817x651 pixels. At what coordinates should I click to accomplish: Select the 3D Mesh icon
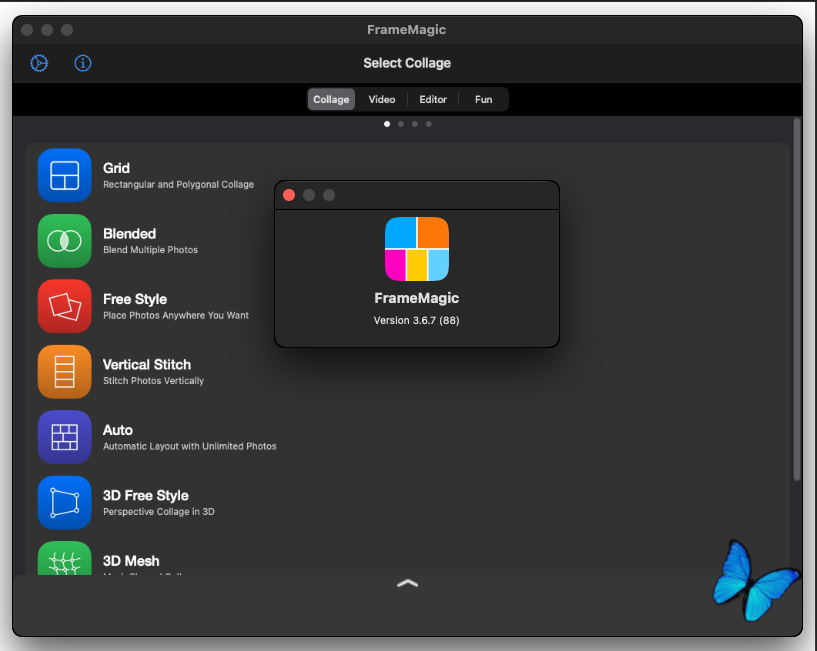(65, 558)
